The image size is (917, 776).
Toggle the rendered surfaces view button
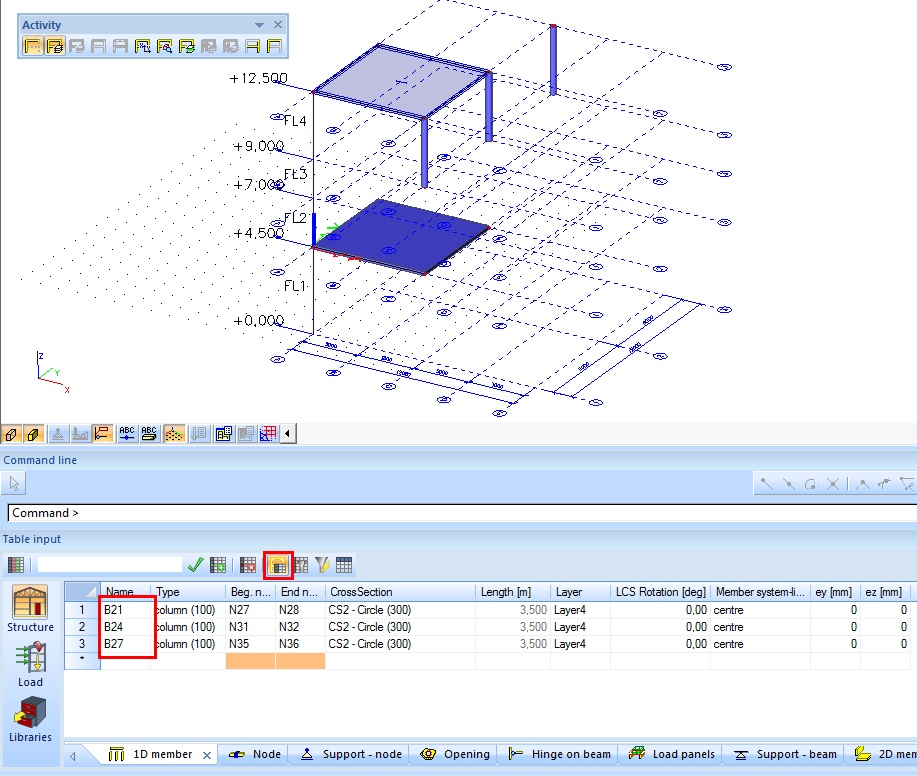(x=34, y=434)
